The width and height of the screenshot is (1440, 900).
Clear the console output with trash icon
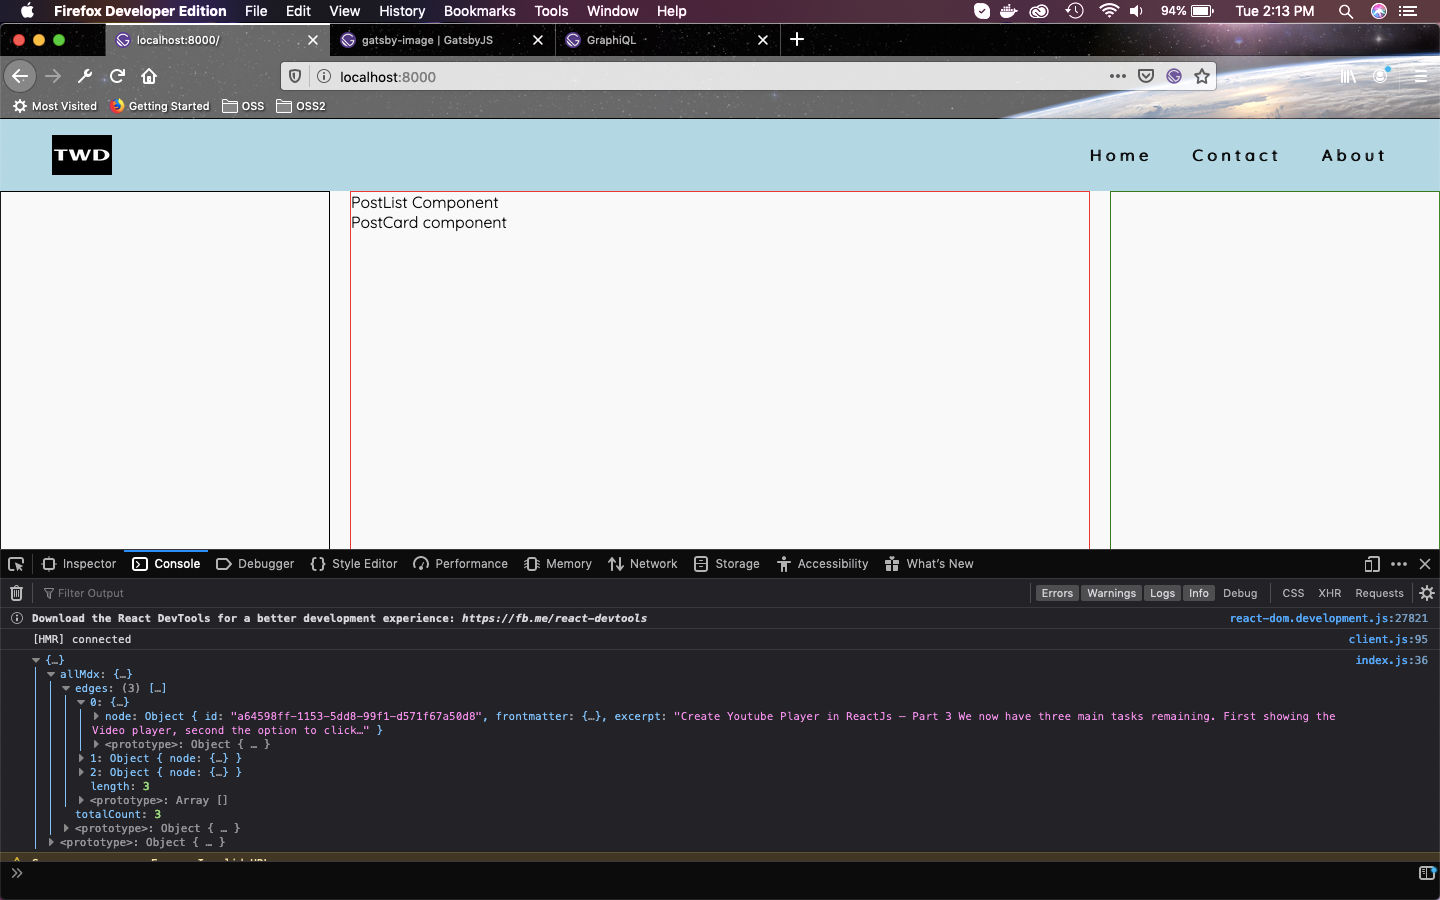pos(16,593)
